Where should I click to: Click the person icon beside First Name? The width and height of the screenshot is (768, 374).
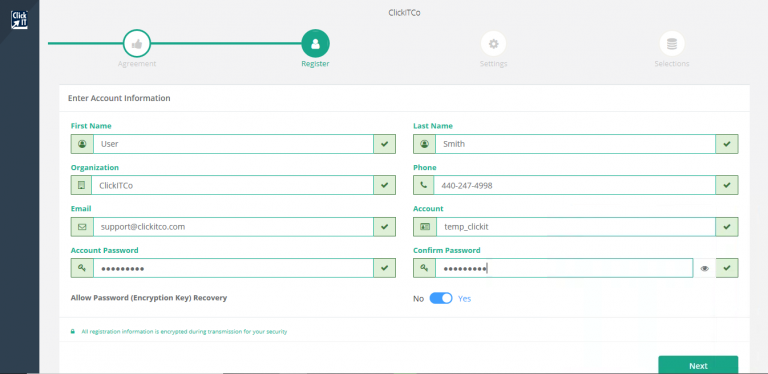coord(82,144)
